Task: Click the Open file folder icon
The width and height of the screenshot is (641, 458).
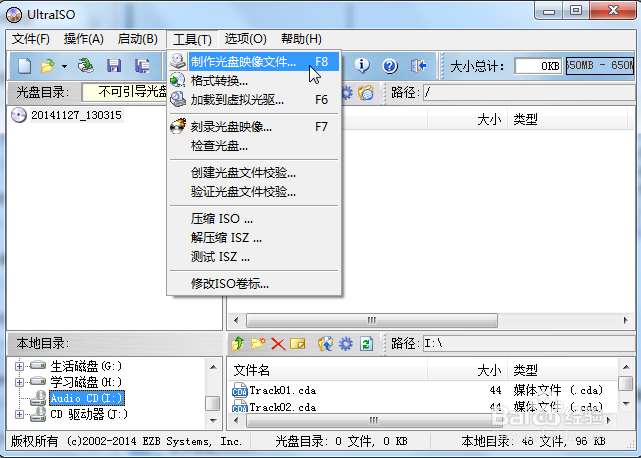Action: (x=47, y=65)
